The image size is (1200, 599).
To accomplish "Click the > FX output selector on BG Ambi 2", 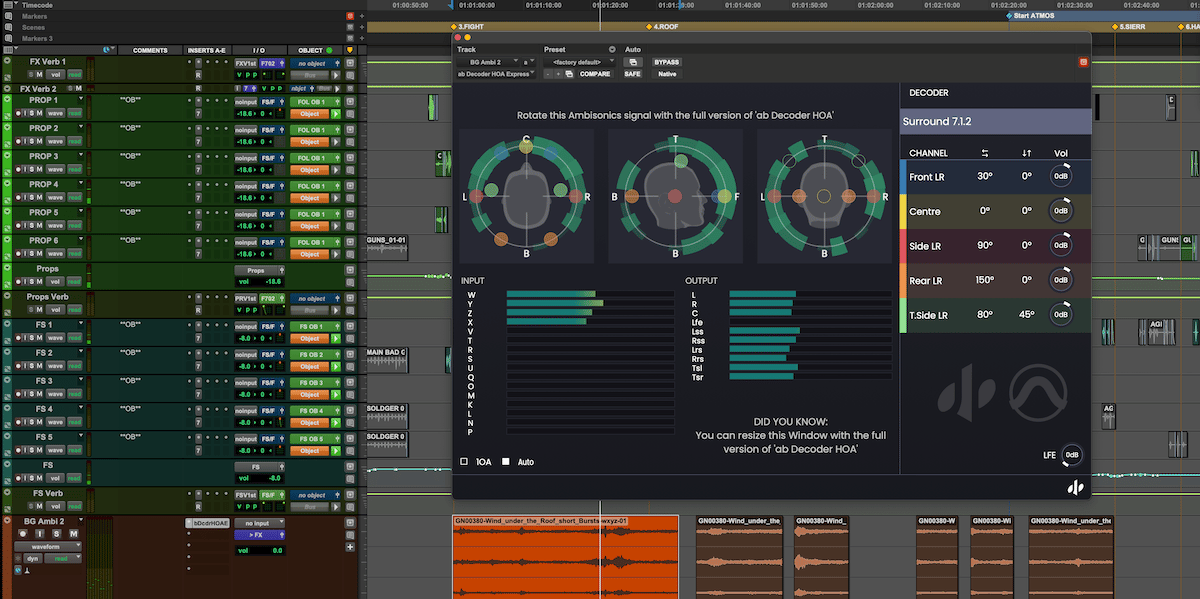I will (259, 535).
